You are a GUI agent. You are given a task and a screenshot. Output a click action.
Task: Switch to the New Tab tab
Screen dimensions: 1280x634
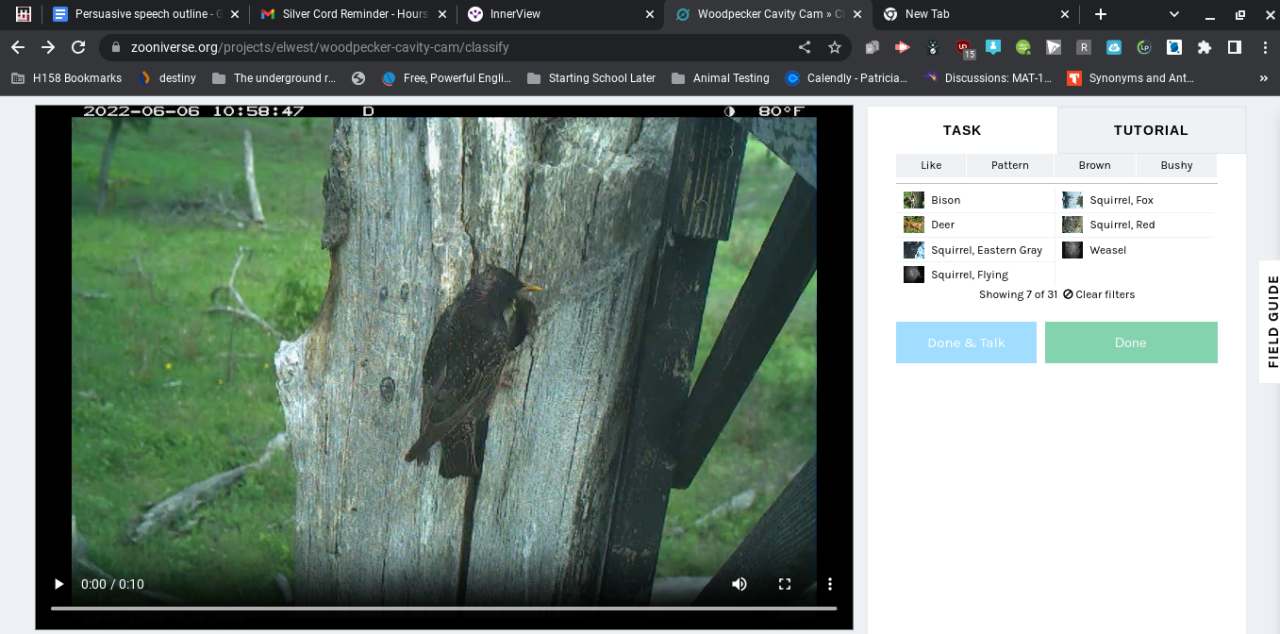tap(975, 14)
